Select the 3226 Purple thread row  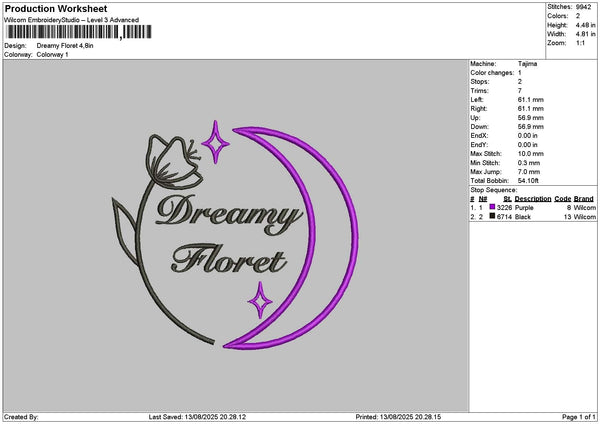(531, 207)
